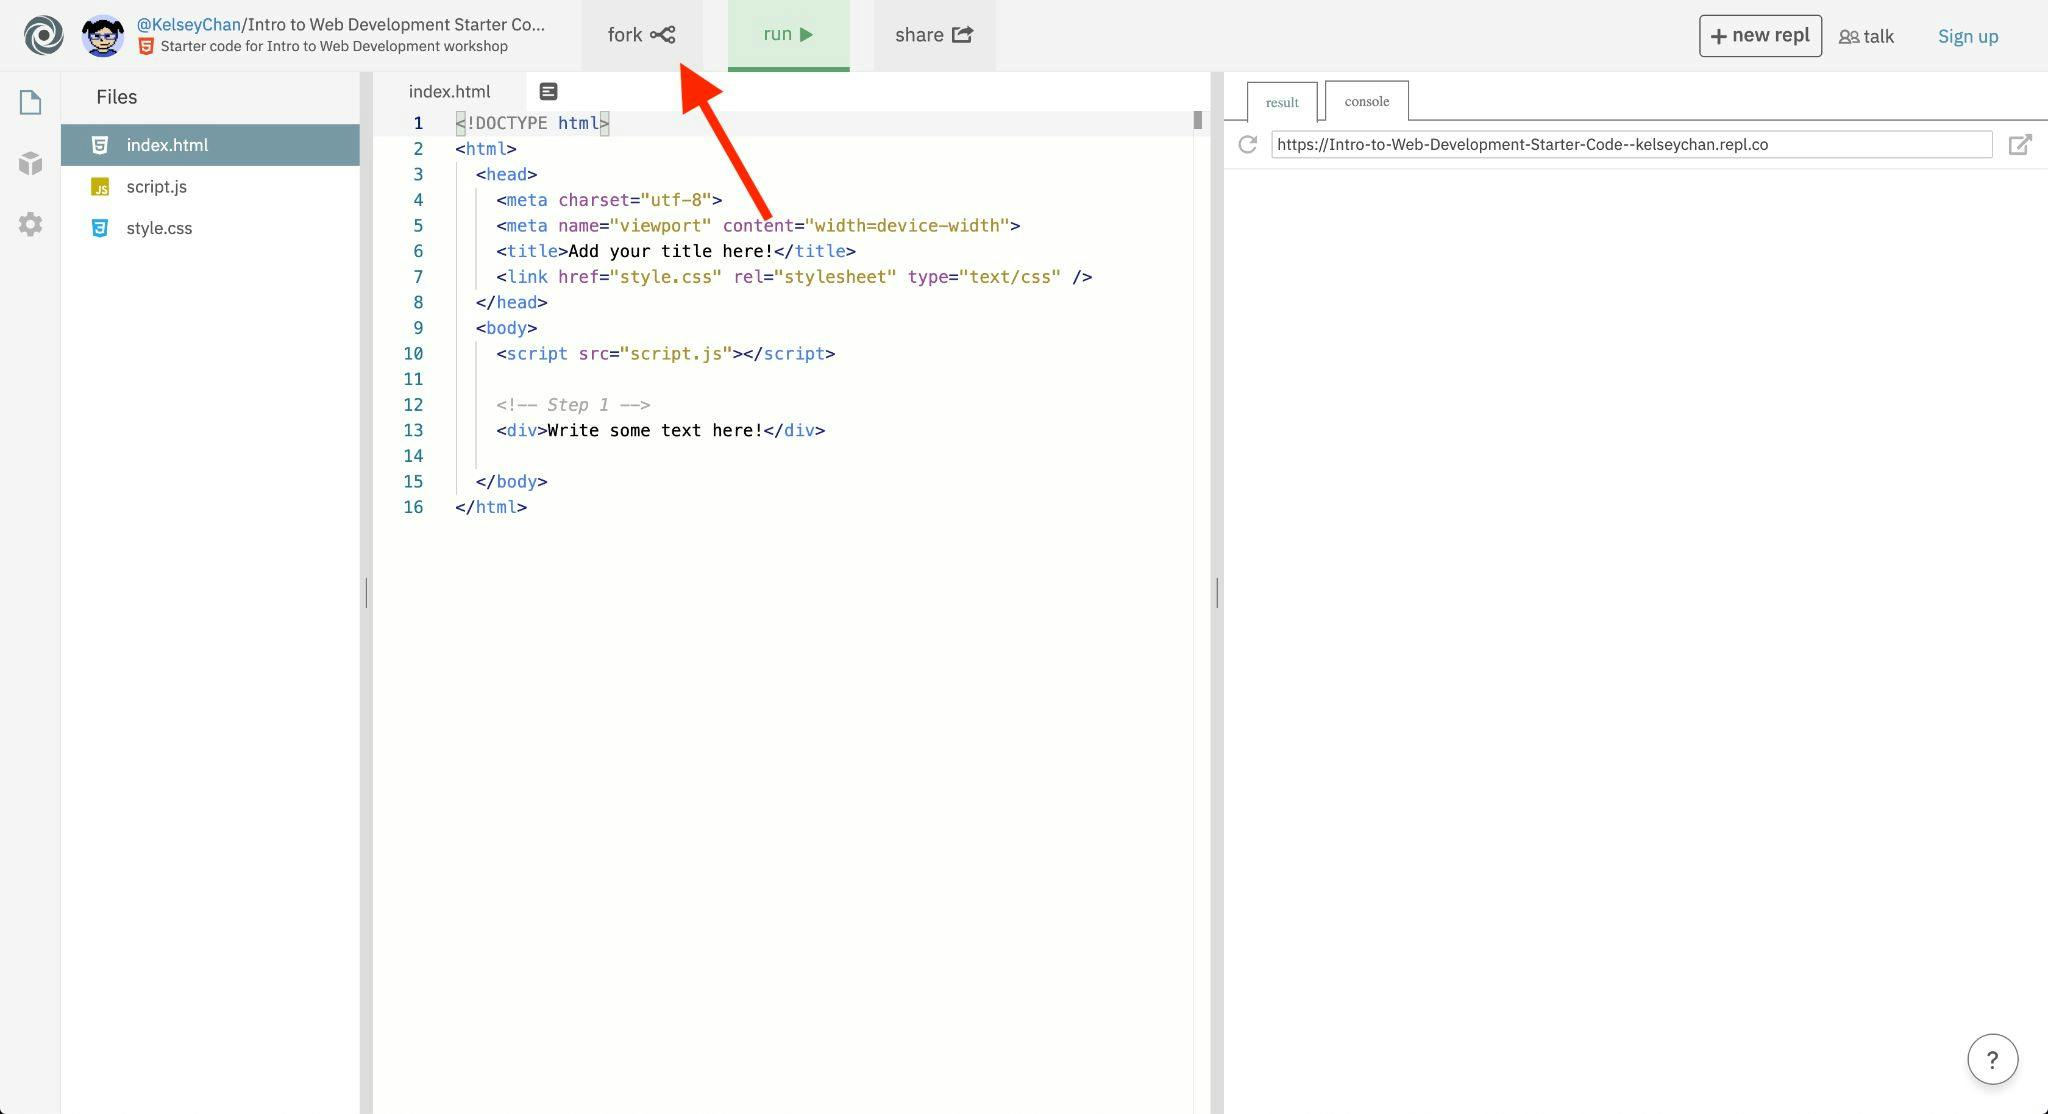Create a new repl
Viewport: 2048px width, 1114px height.
point(1760,36)
